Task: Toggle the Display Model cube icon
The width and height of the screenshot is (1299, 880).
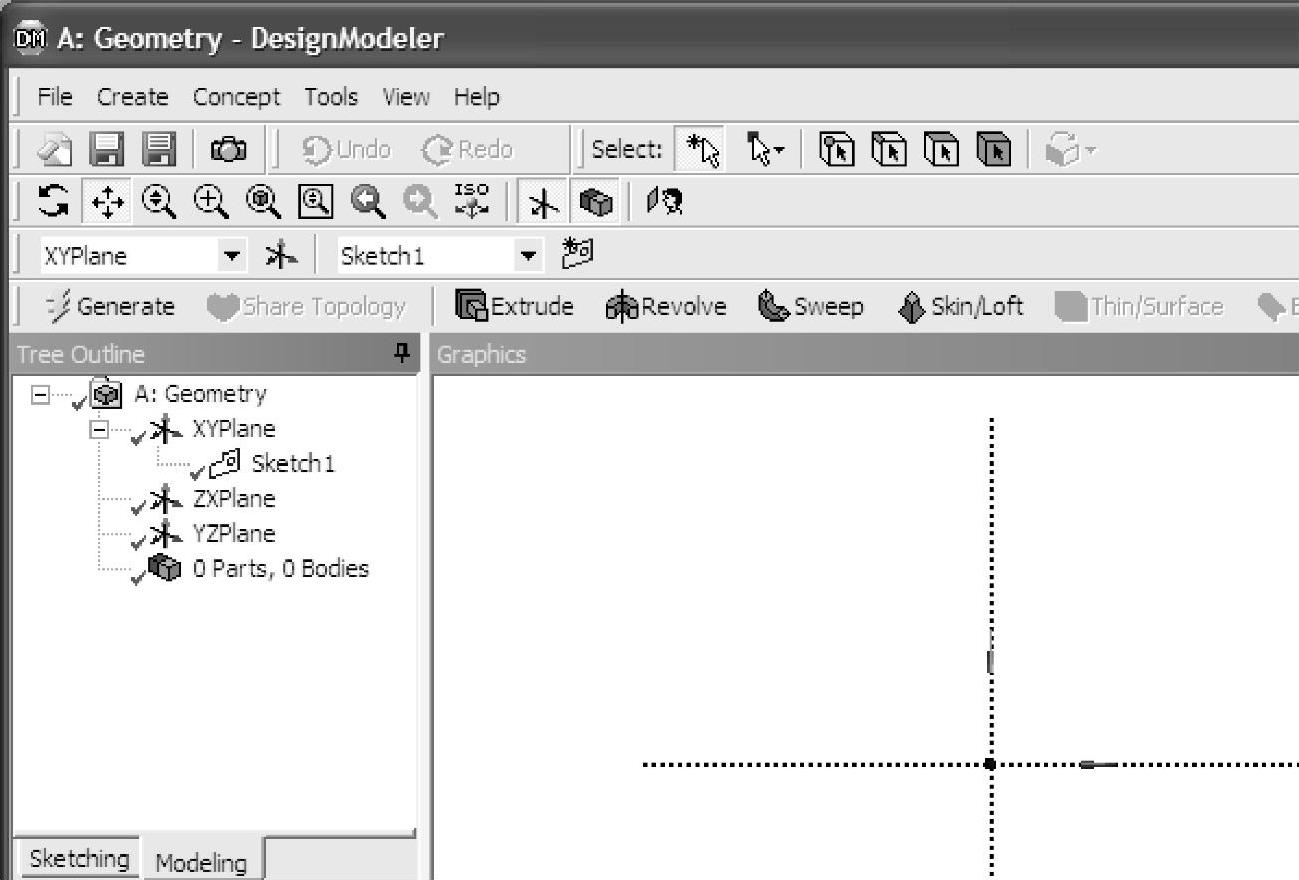Action: tap(594, 204)
